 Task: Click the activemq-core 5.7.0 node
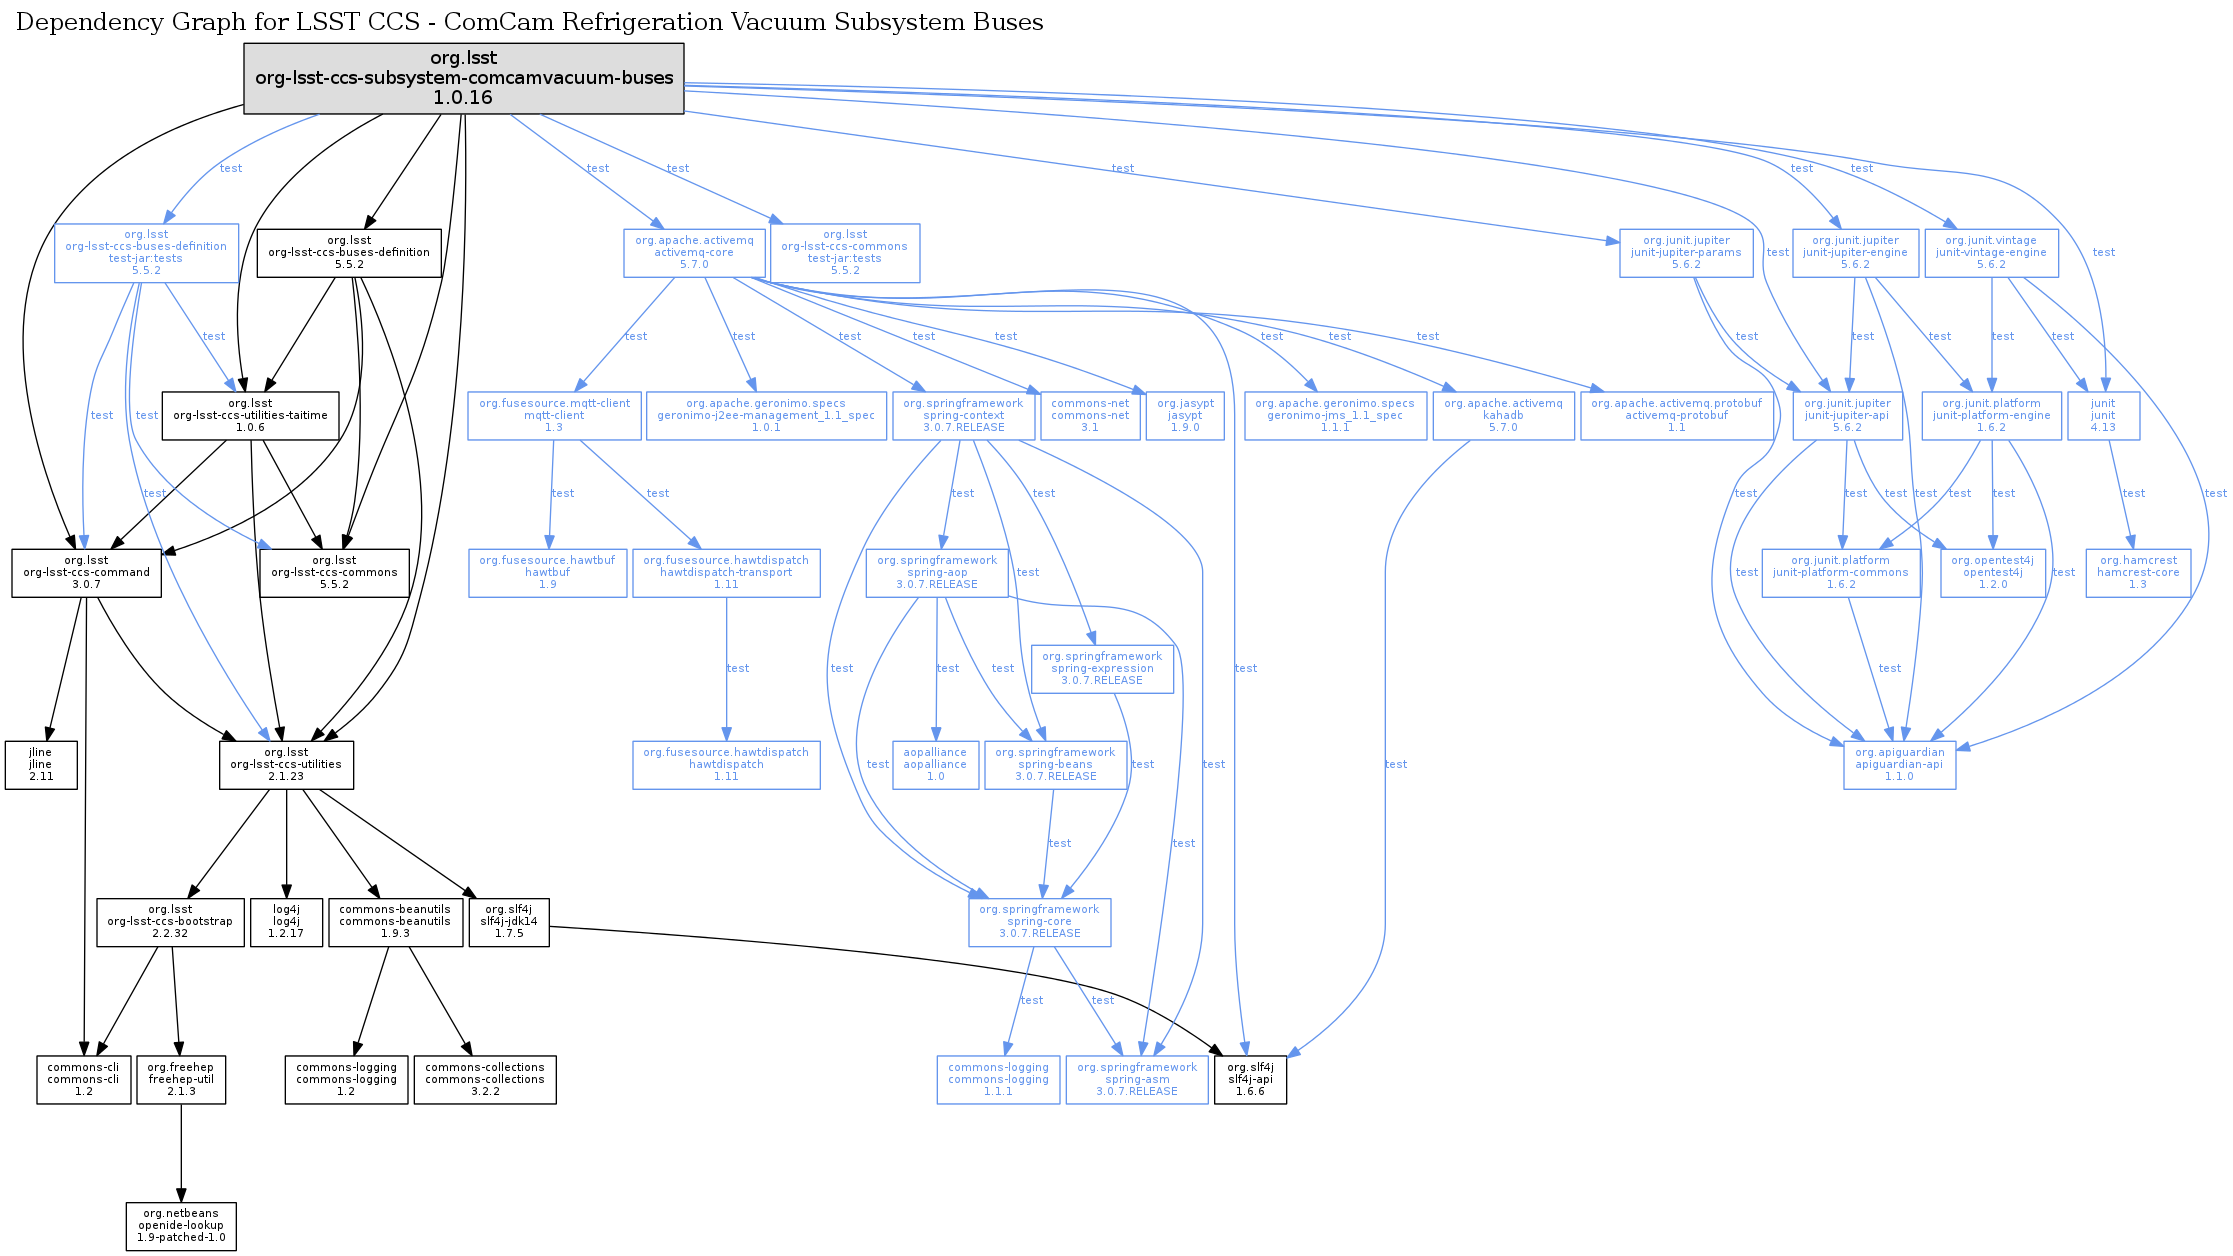pos(694,253)
